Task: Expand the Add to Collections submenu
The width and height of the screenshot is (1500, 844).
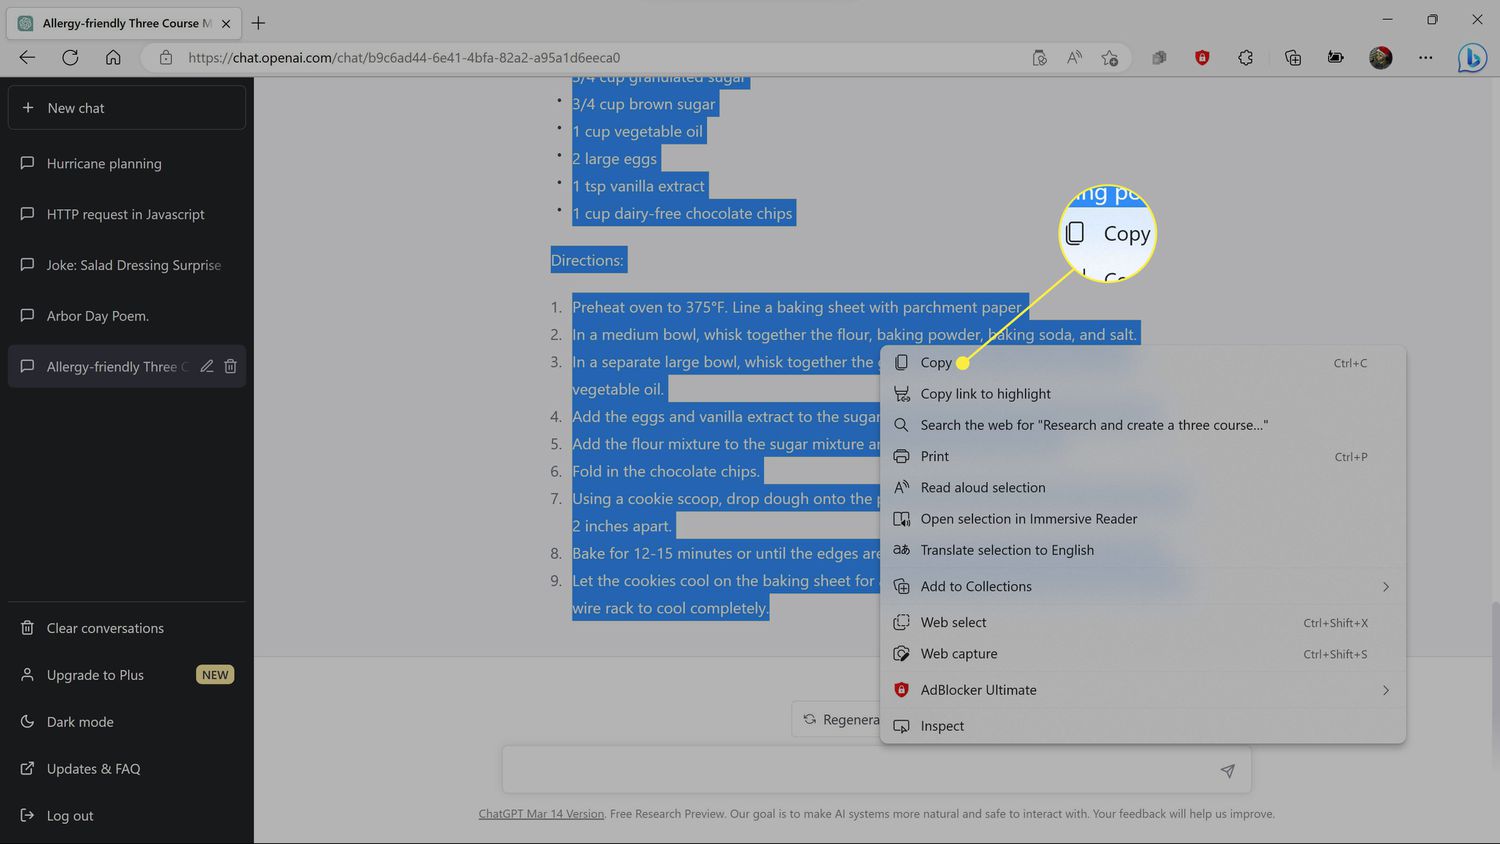Action: pos(1385,587)
